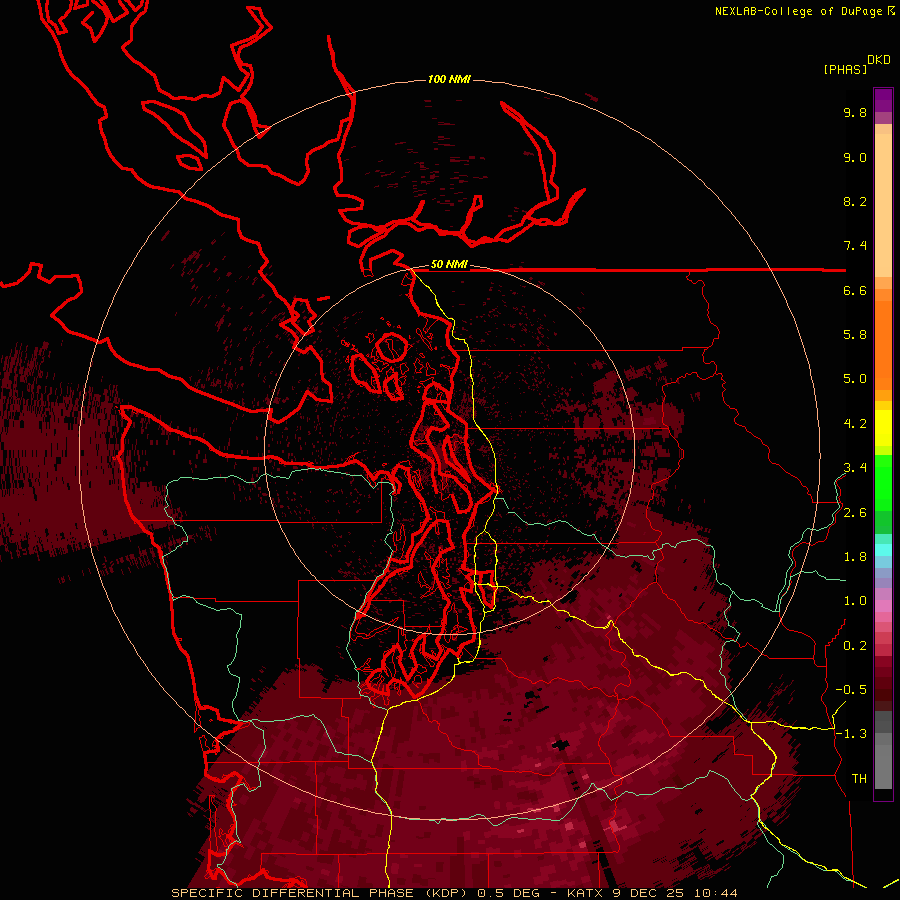Click the 8.2 scale value
This screenshot has height=900, width=900.
click(855, 201)
